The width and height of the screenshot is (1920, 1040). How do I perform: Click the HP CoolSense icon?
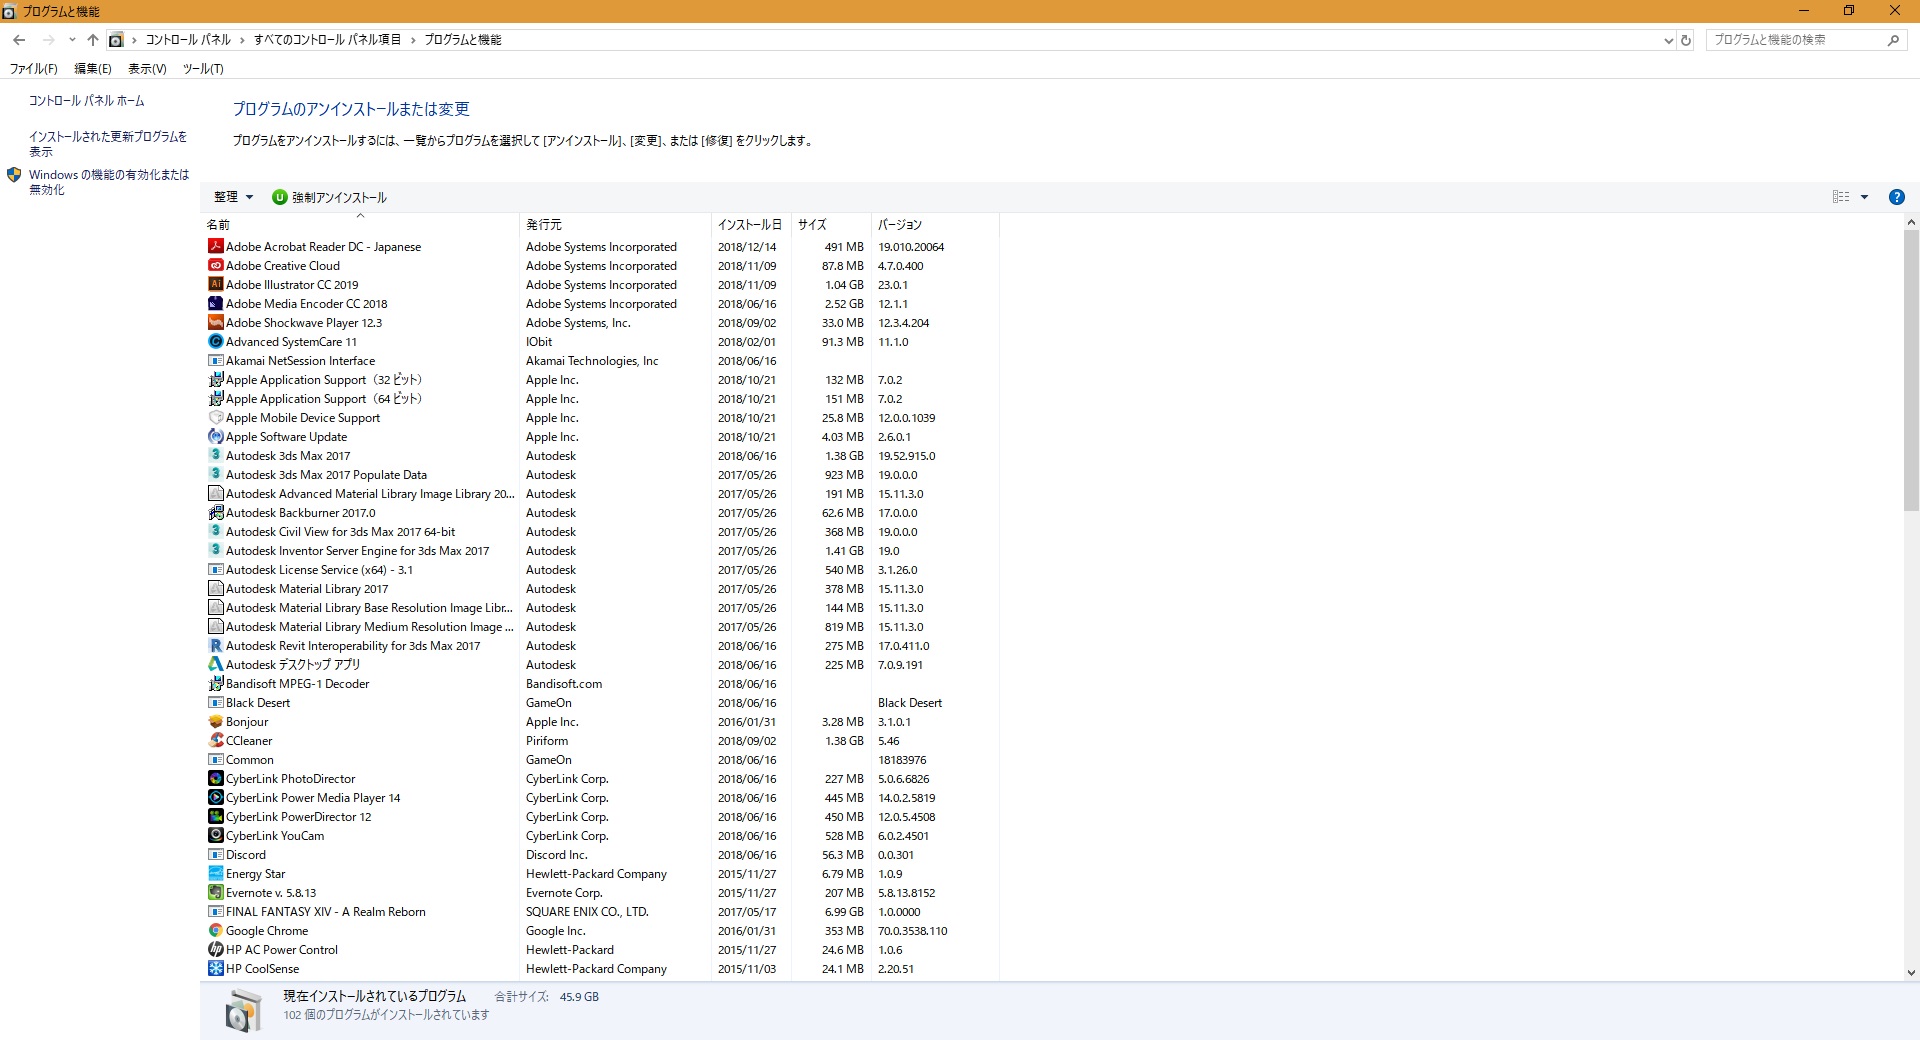tap(215, 968)
